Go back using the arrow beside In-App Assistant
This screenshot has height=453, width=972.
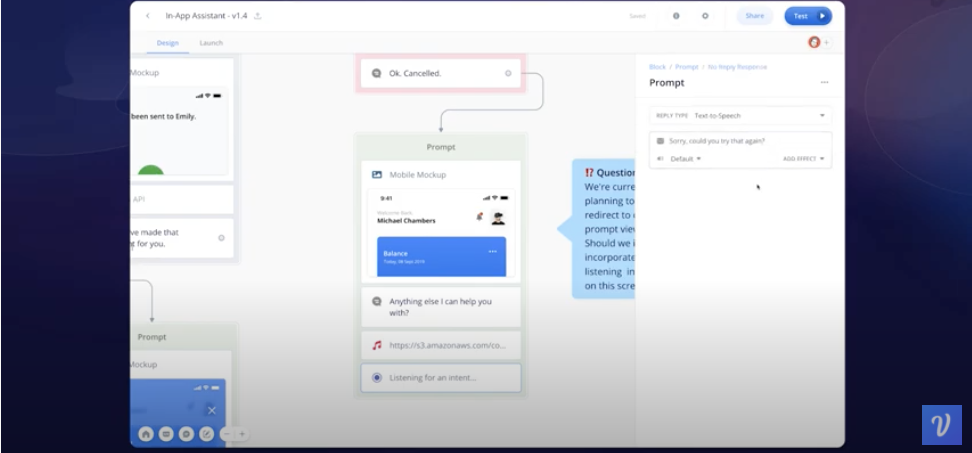148,16
